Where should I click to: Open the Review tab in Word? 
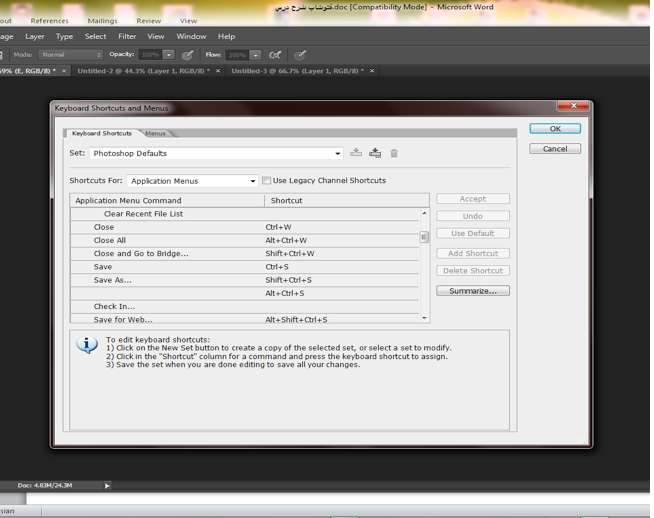tap(148, 21)
